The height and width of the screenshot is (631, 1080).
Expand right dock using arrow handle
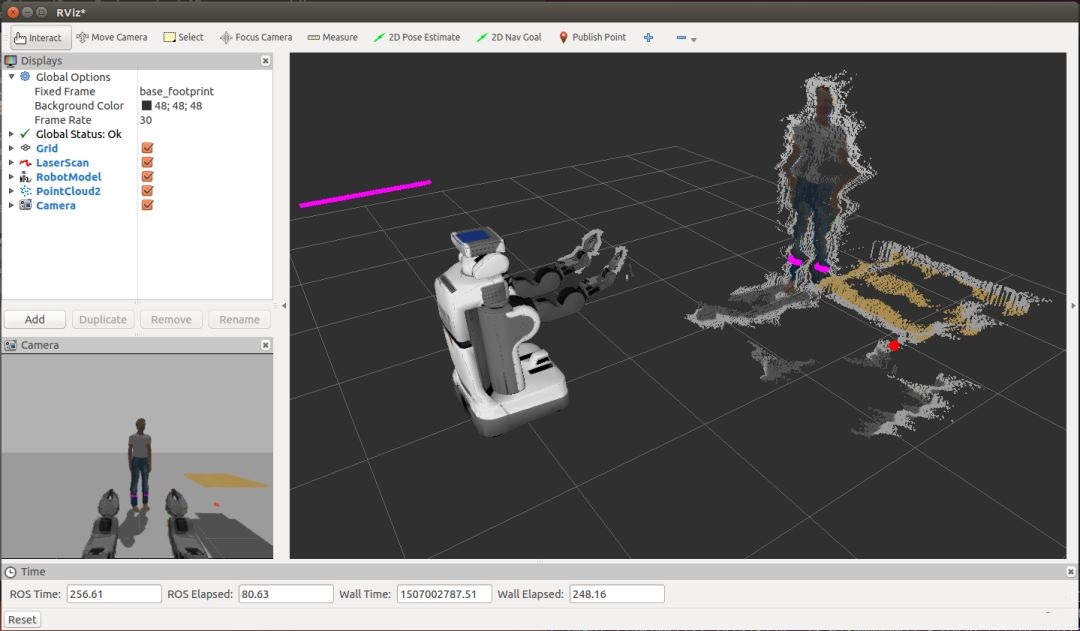[x=1072, y=305]
